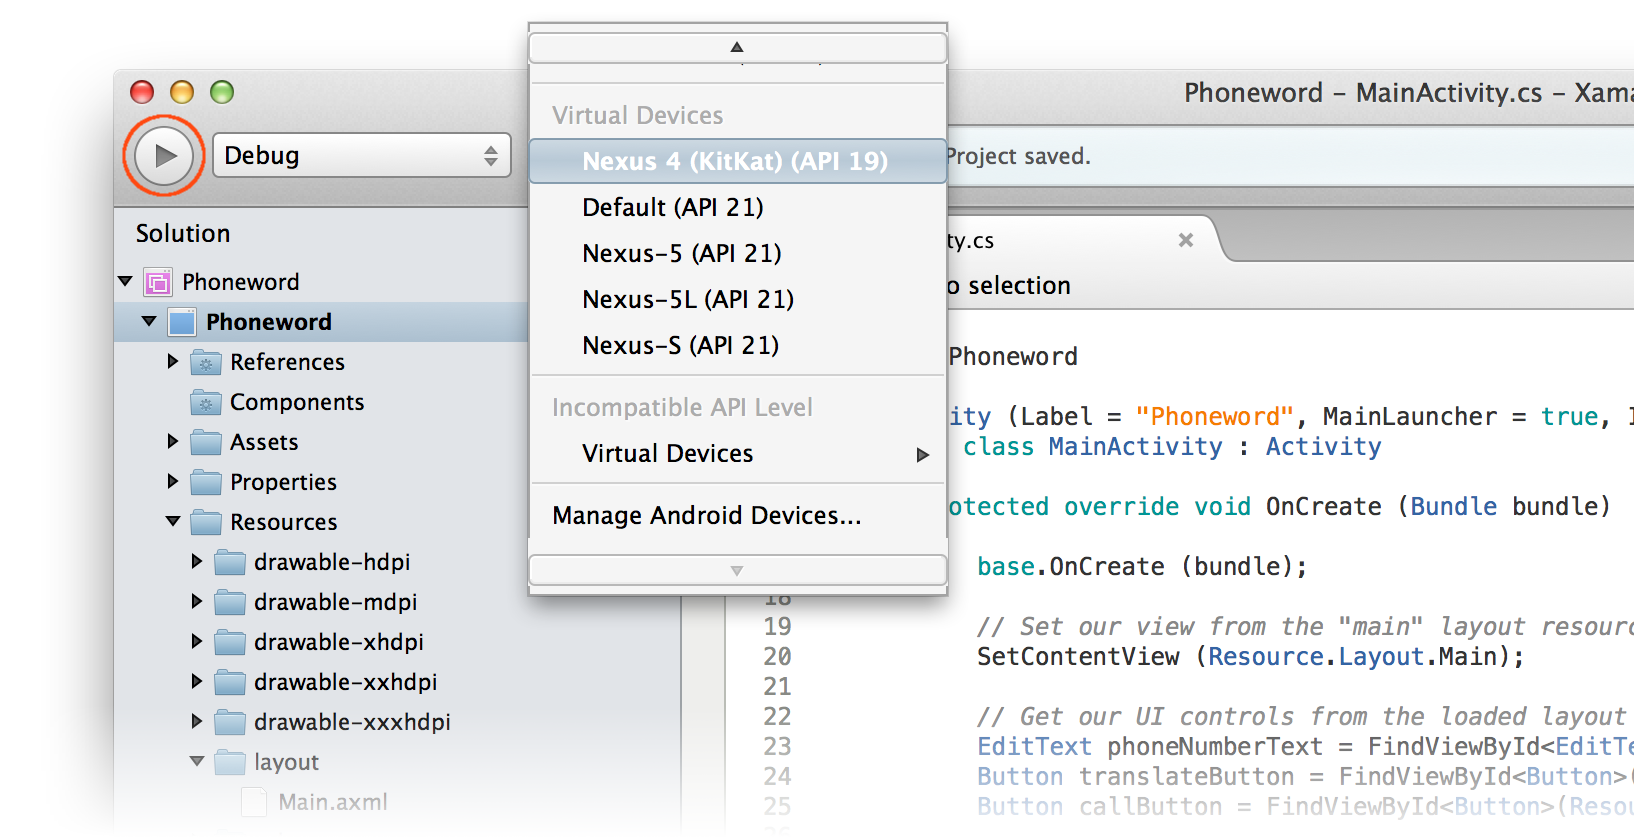
Task: Open Manage Android Devices...
Action: tap(706, 515)
